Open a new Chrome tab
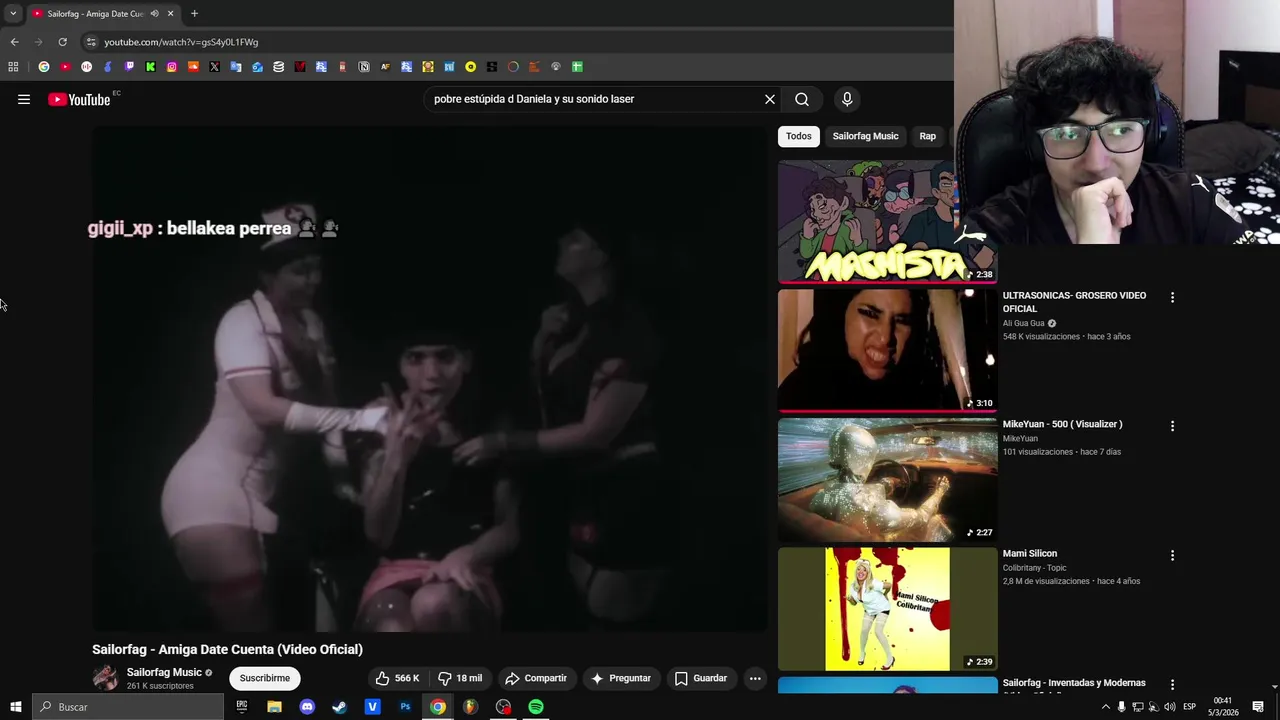The width and height of the screenshot is (1280, 720). point(194,14)
